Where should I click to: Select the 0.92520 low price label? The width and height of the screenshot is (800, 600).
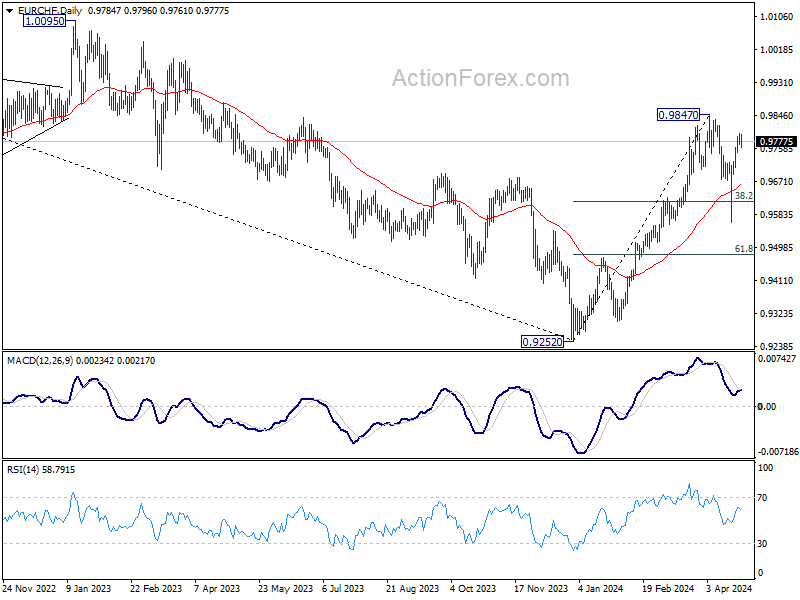point(542,342)
